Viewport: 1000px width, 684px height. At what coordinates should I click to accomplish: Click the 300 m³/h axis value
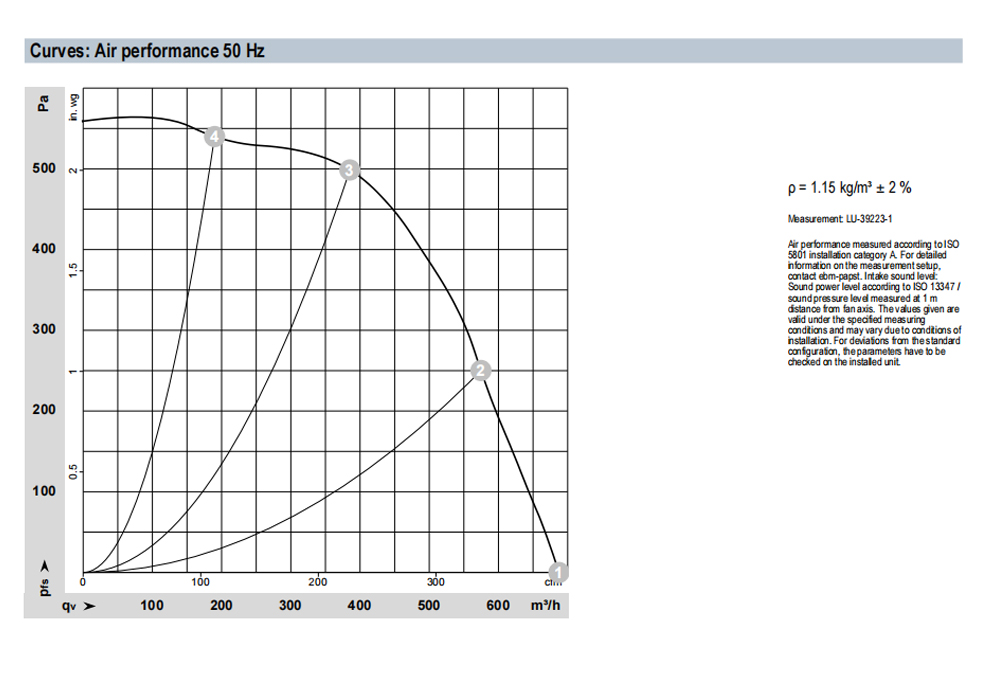pos(290,605)
